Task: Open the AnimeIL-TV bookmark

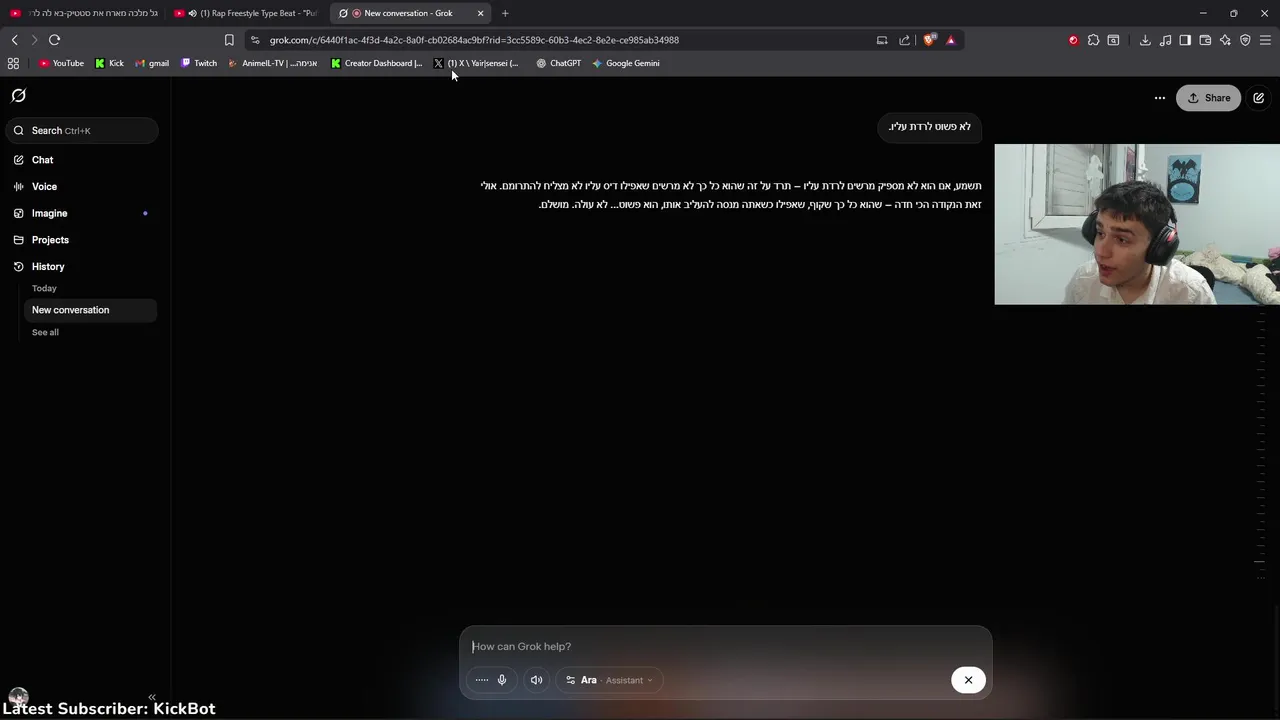Action: pos(272,63)
